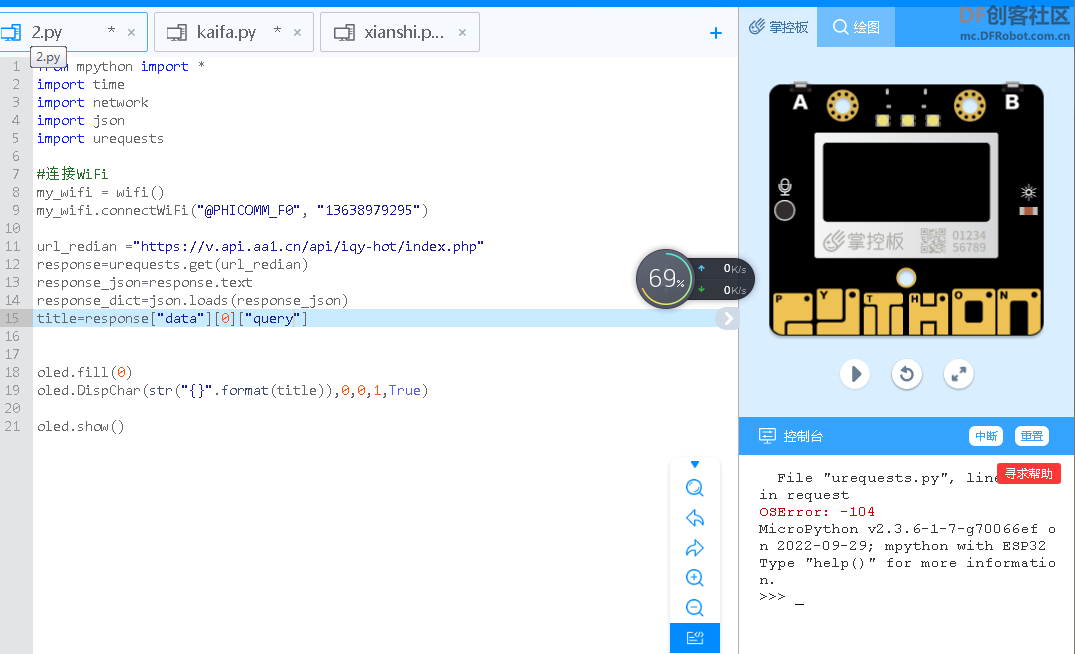Open the 掌控板 panel tab
This screenshot has width=1075, height=654.
coord(778,27)
